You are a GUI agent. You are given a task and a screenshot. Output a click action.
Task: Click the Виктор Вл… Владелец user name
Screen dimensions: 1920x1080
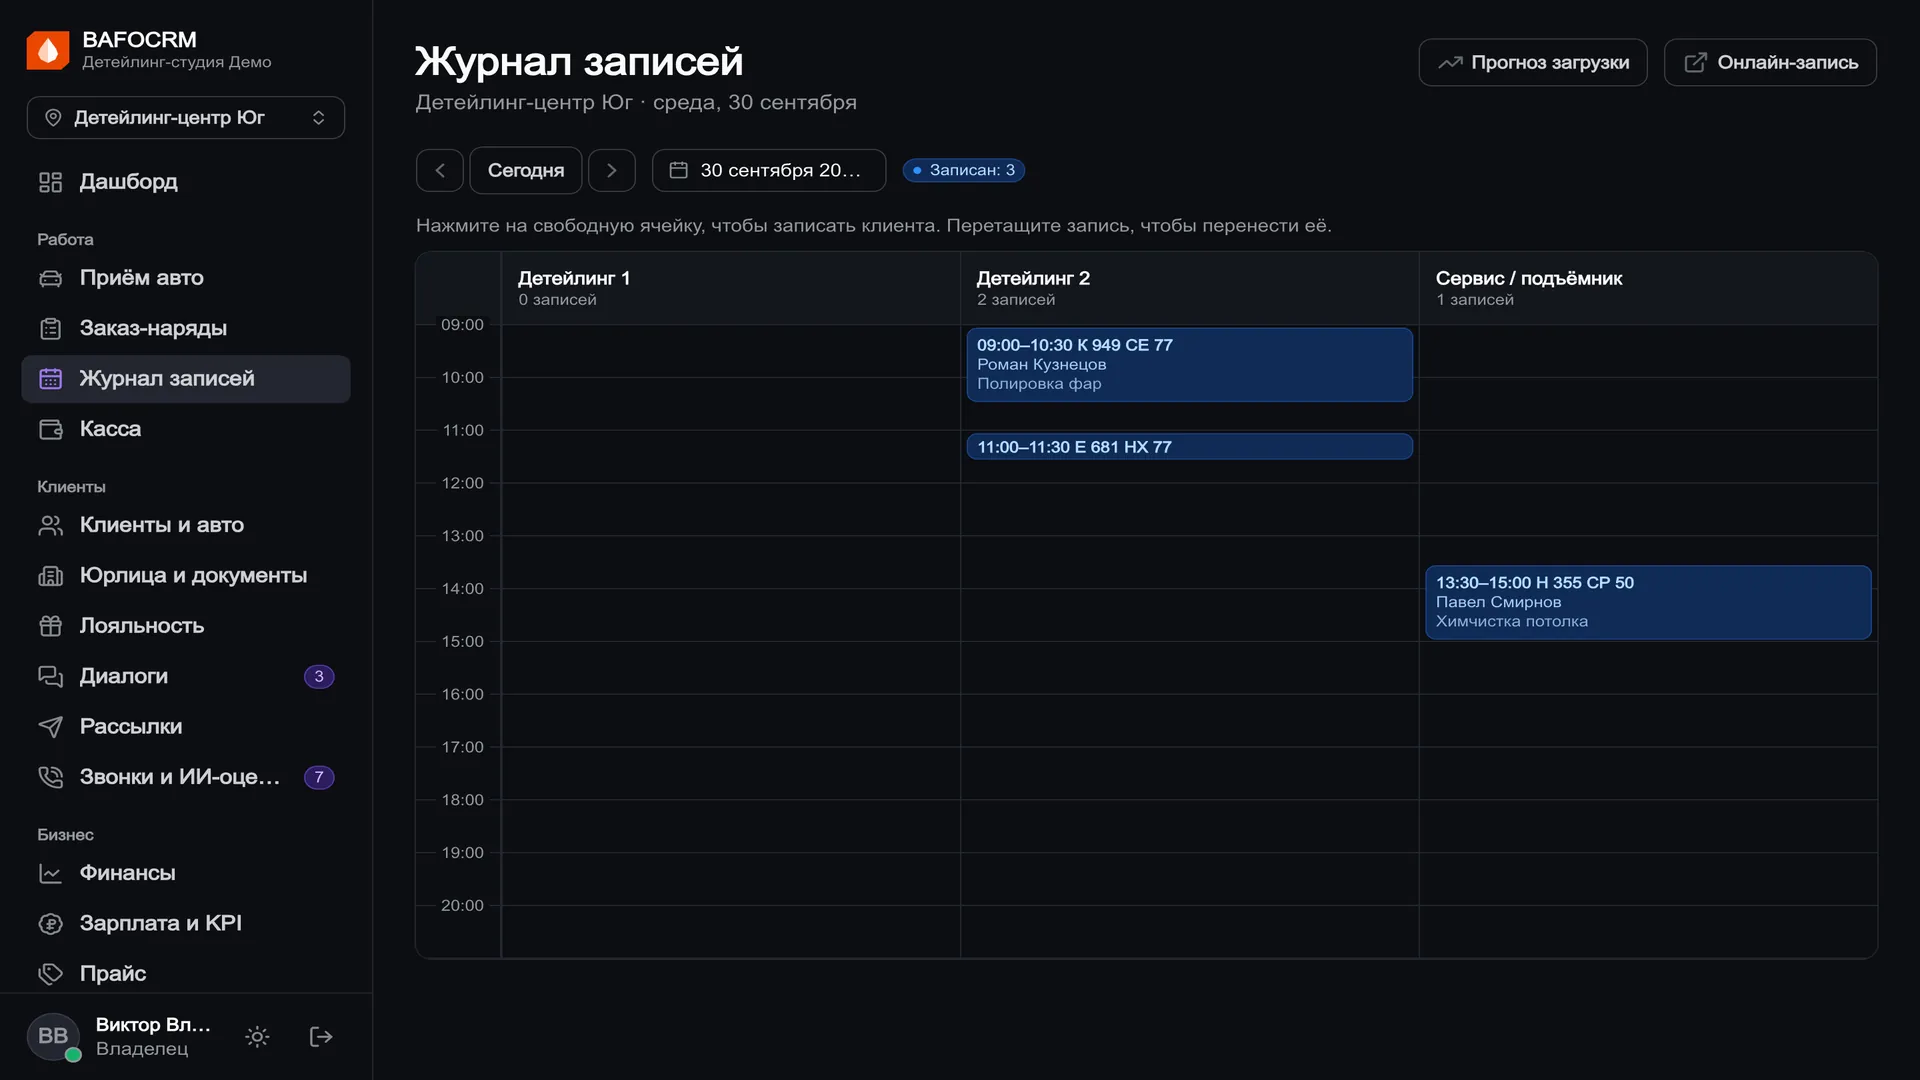153,1037
